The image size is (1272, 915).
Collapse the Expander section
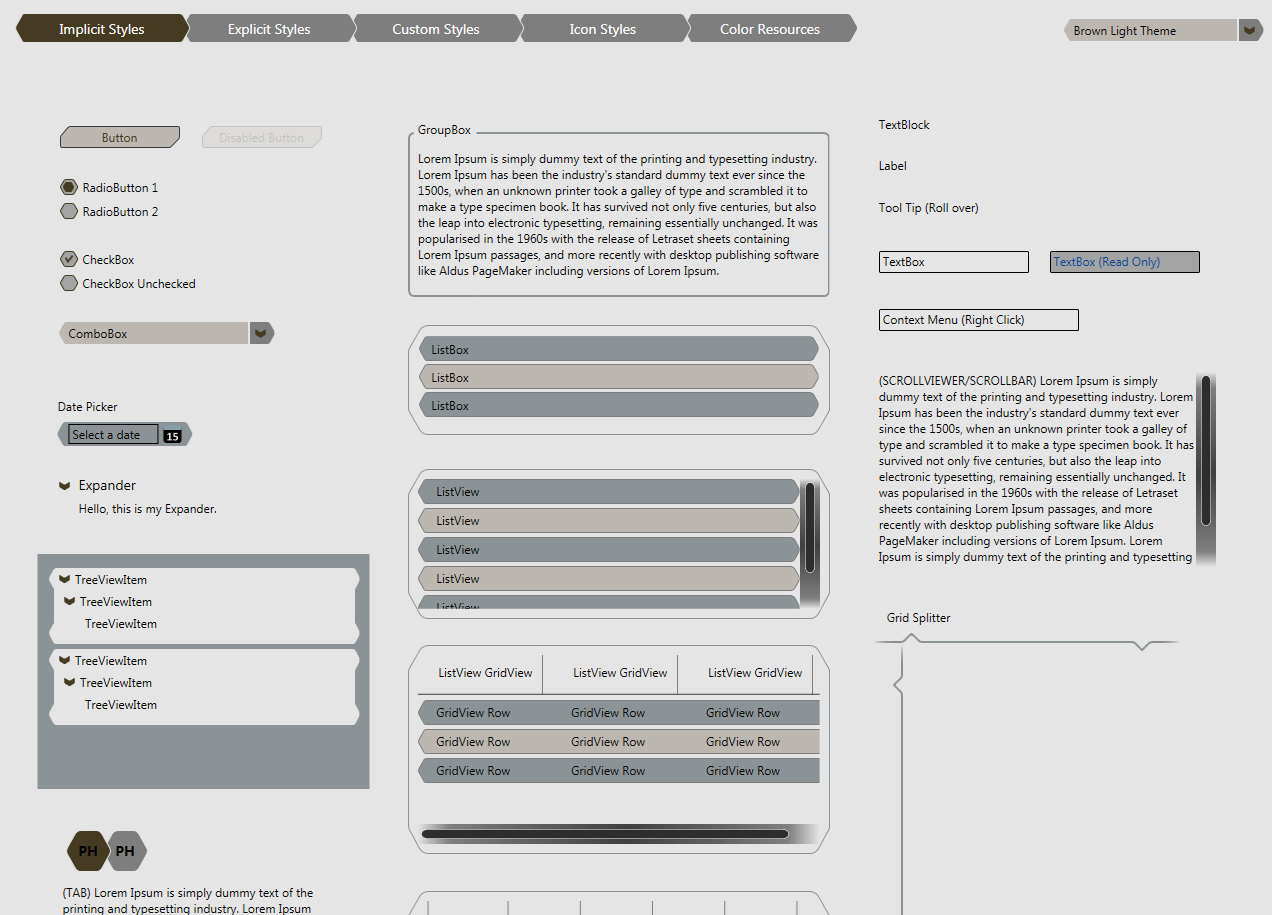[x=64, y=485]
